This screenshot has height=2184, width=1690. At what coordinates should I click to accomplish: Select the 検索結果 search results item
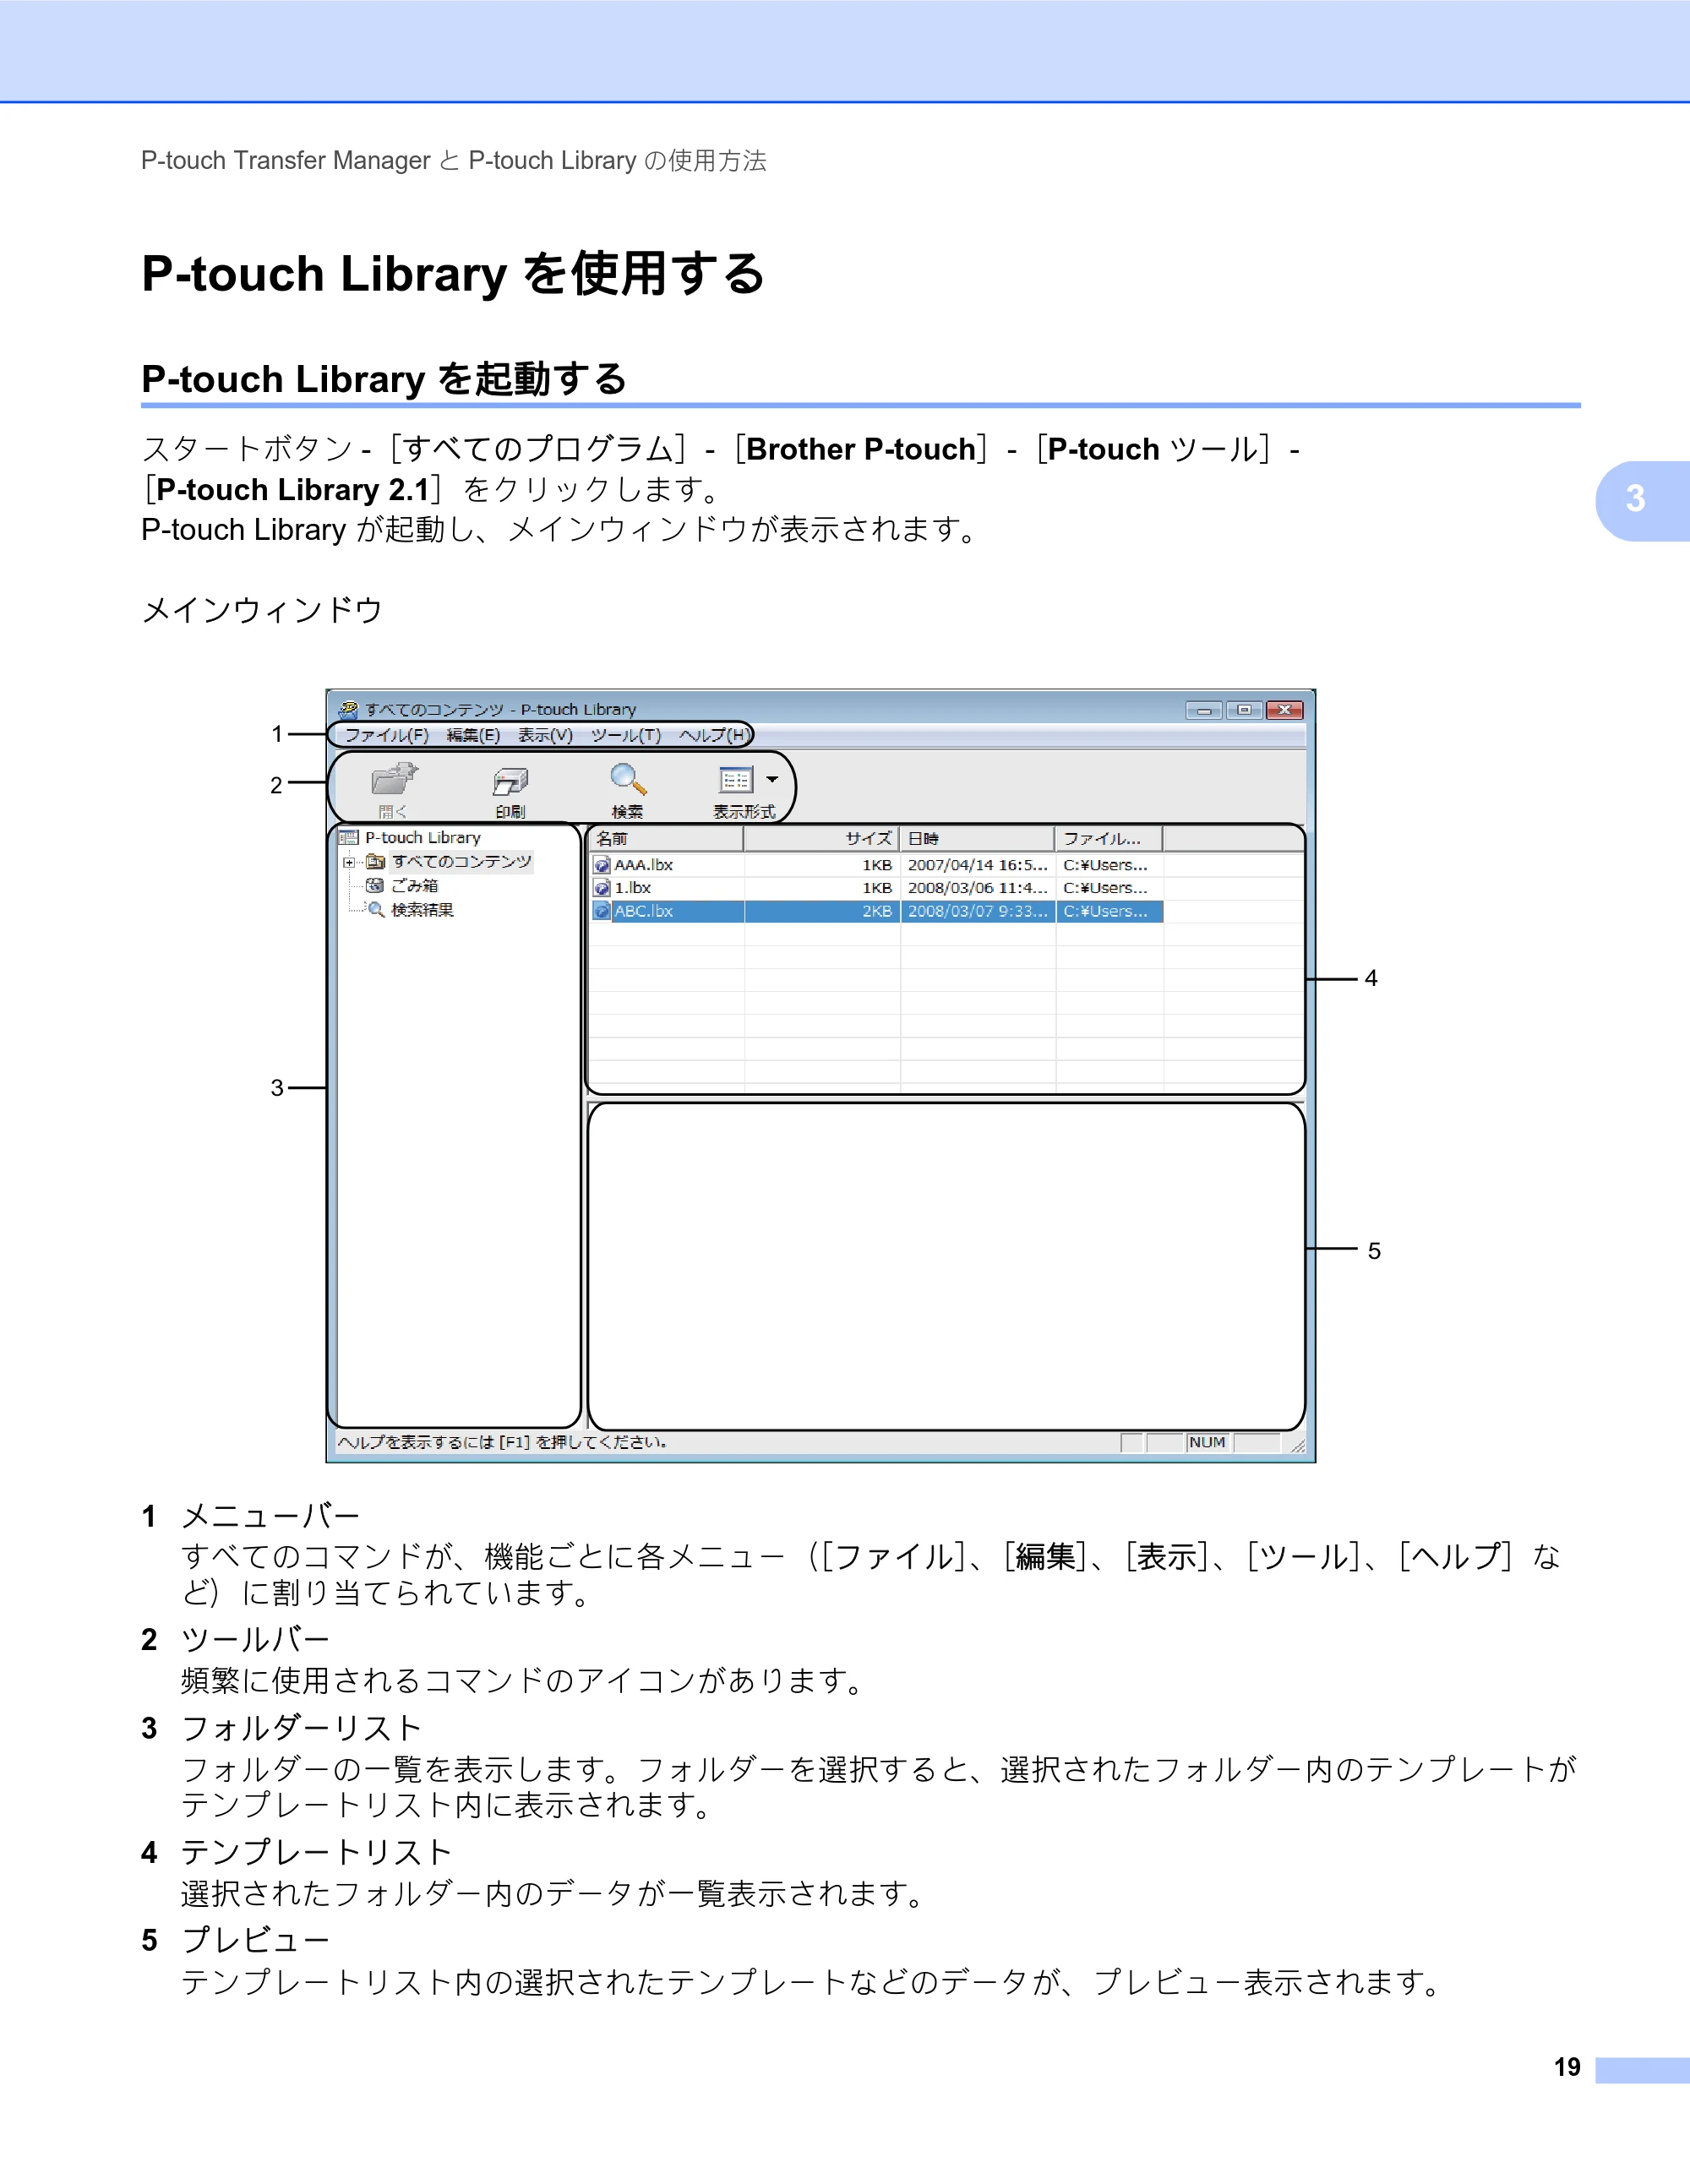click(422, 910)
